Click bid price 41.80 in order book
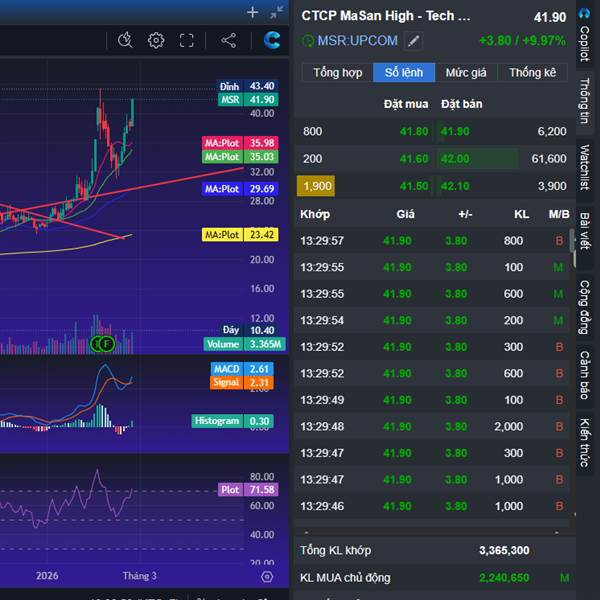 414,132
